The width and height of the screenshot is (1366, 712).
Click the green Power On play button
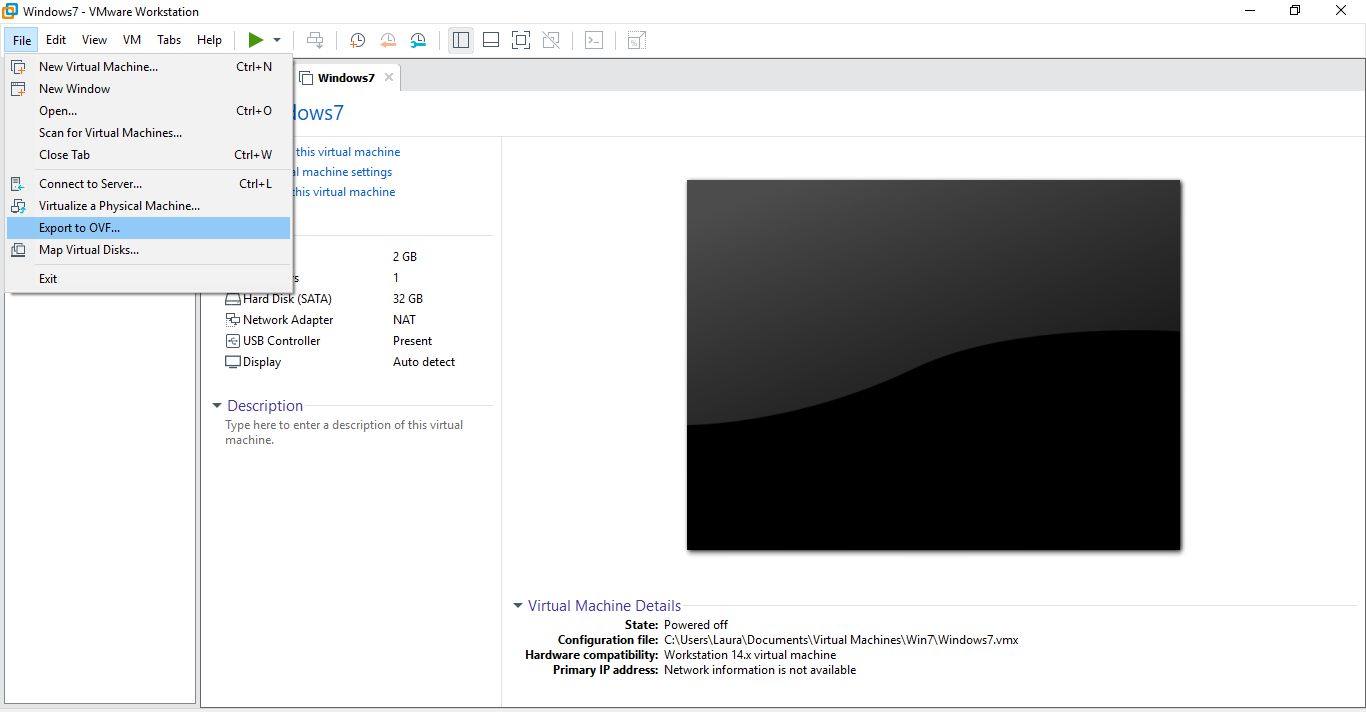click(256, 40)
